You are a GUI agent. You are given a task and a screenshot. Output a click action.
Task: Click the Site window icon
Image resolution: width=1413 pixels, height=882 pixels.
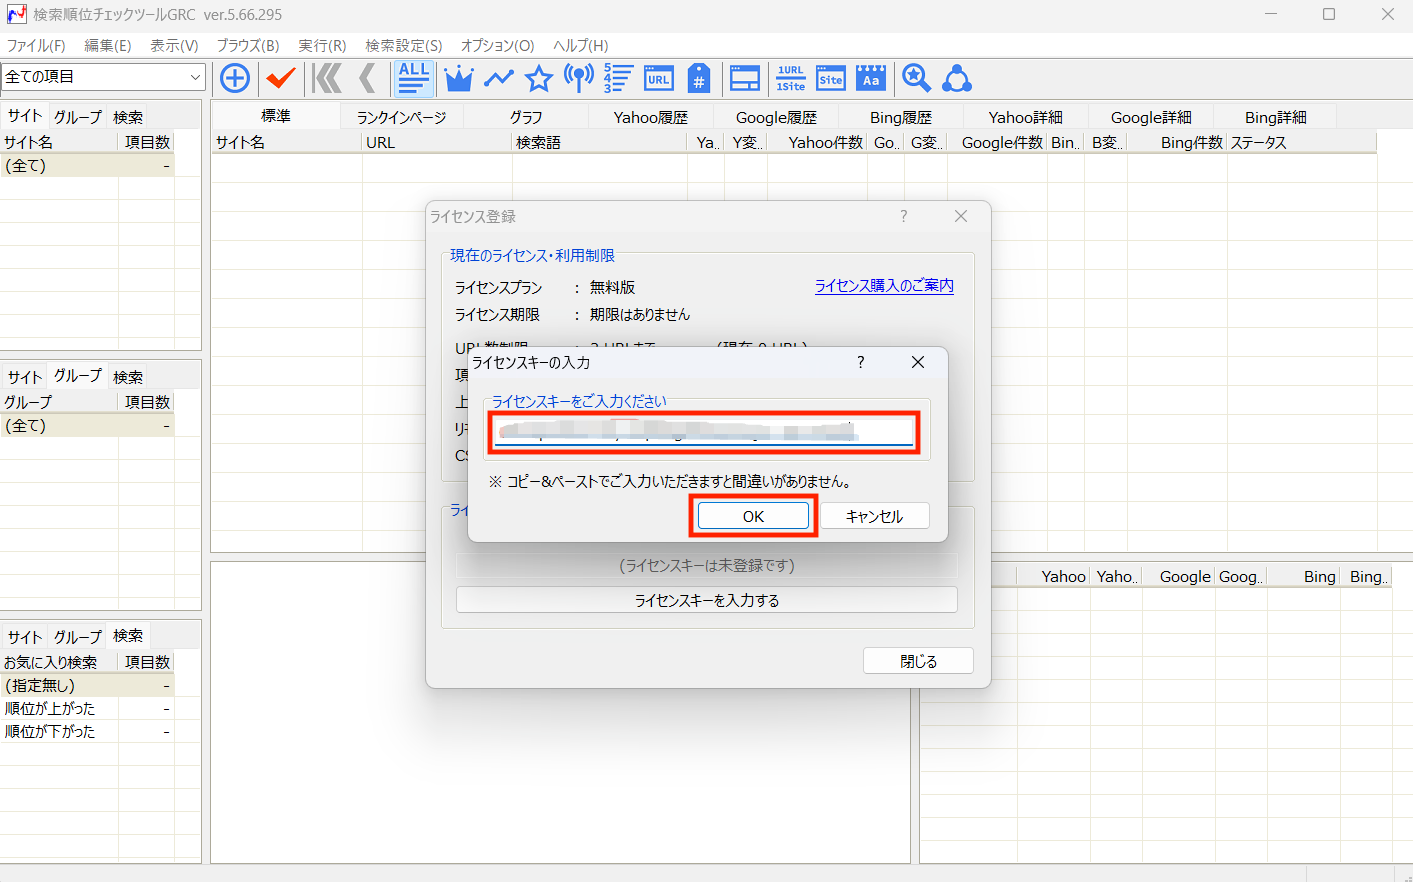(831, 78)
